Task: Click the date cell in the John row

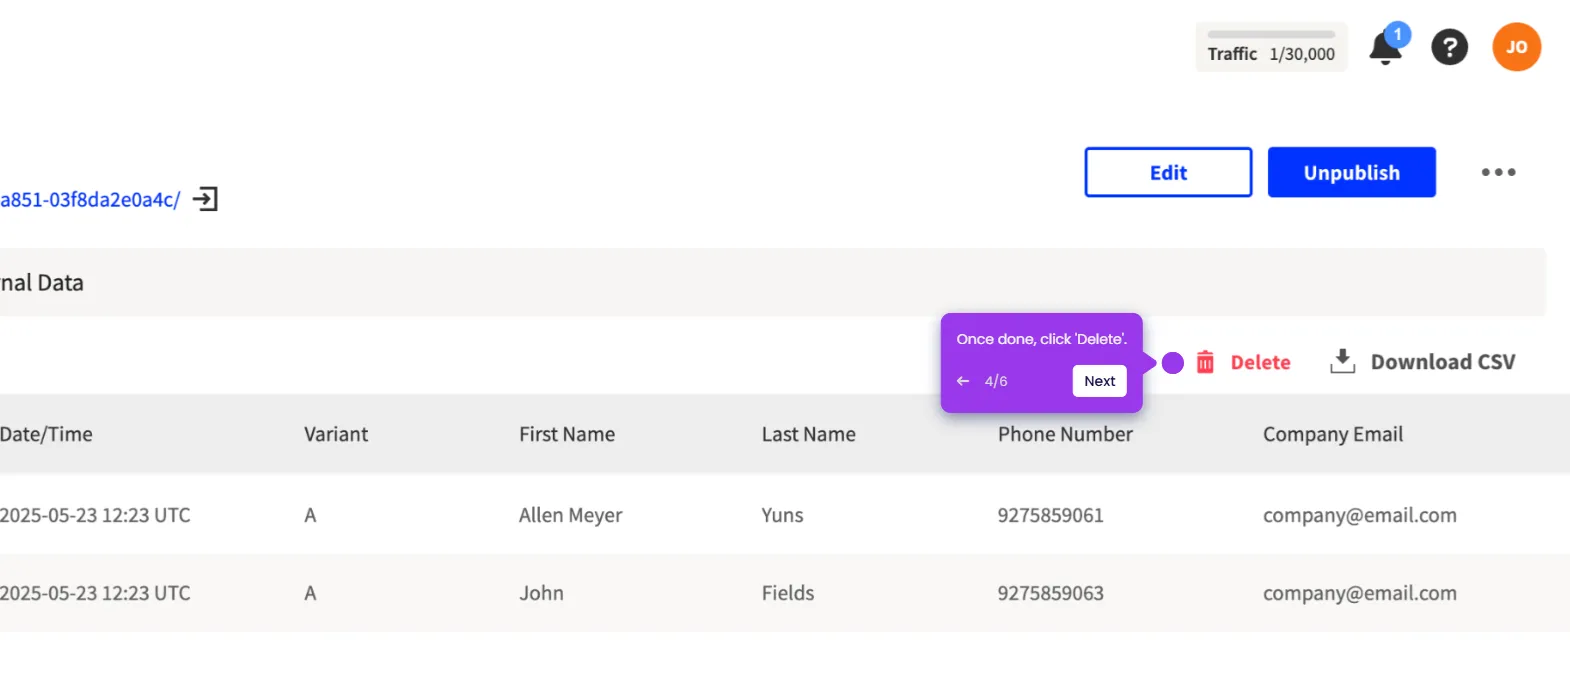Action: (x=95, y=593)
